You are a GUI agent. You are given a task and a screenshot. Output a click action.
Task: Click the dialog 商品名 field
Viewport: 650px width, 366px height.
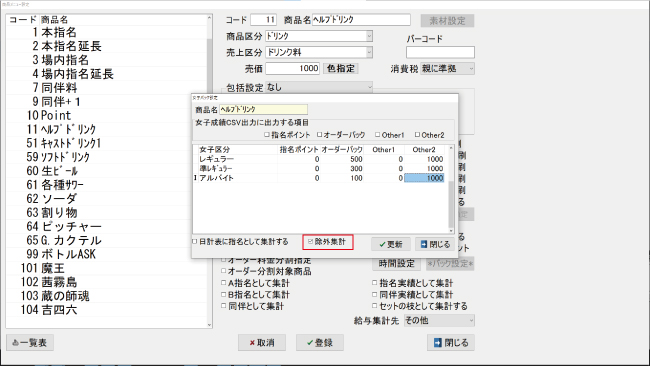(263, 109)
